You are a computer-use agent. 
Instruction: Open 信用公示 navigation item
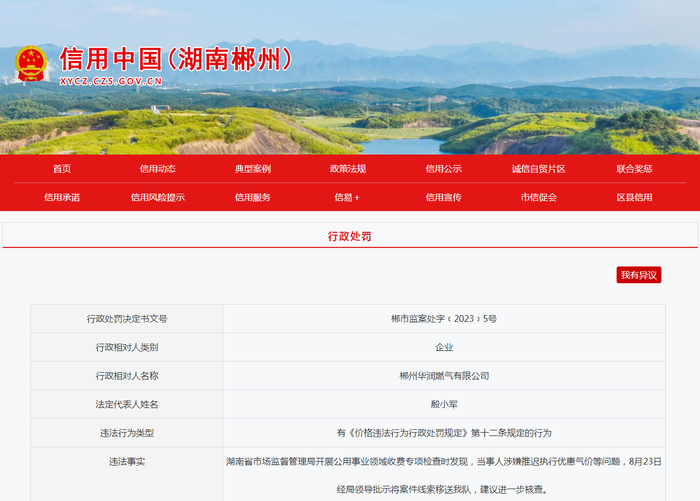pos(443,169)
